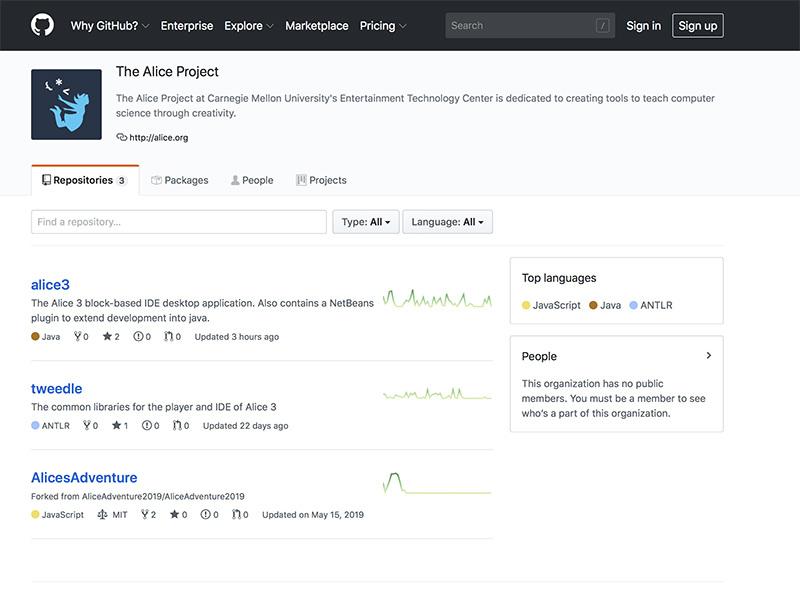The width and height of the screenshot is (800, 600).
Task: Expand the Pricing menu
Action: coord(383,26)
